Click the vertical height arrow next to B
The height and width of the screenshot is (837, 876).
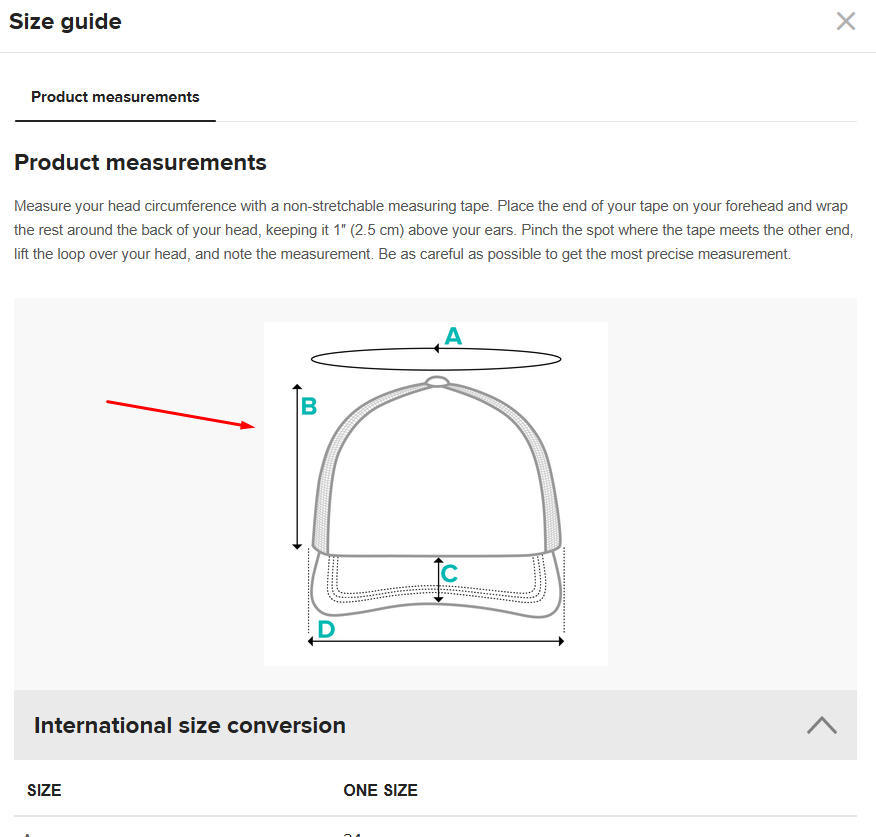tap(296, 465)
